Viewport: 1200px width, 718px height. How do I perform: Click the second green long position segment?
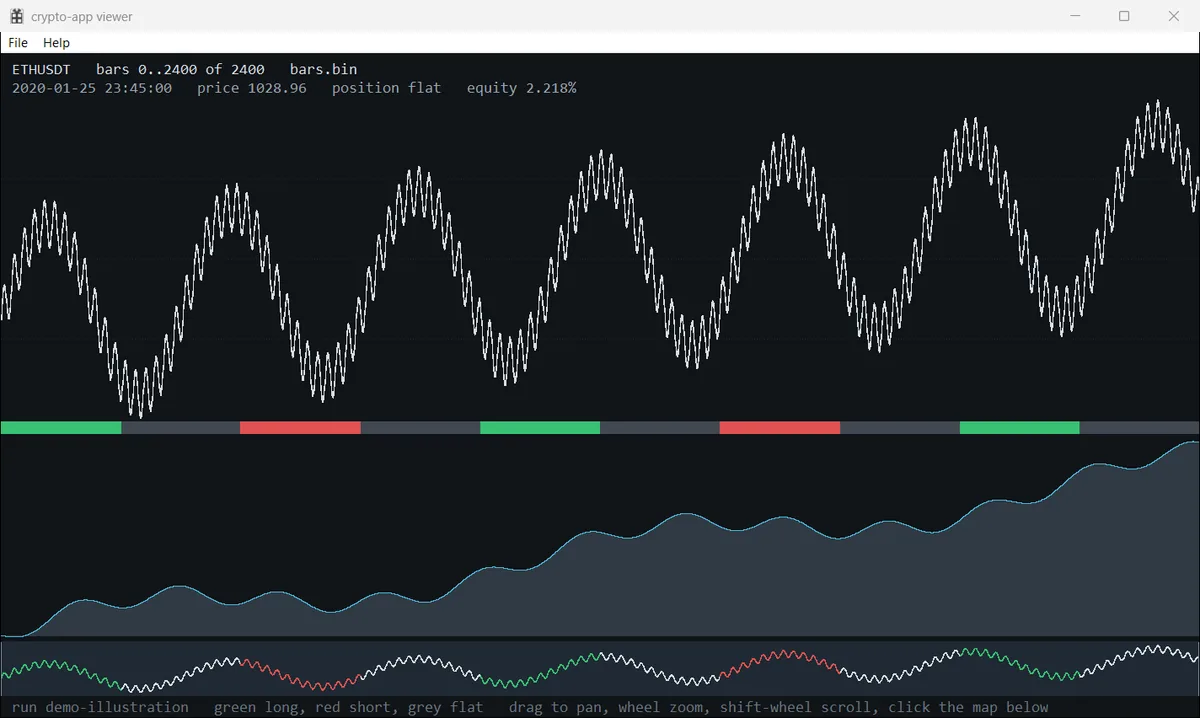tap(540, 427)
